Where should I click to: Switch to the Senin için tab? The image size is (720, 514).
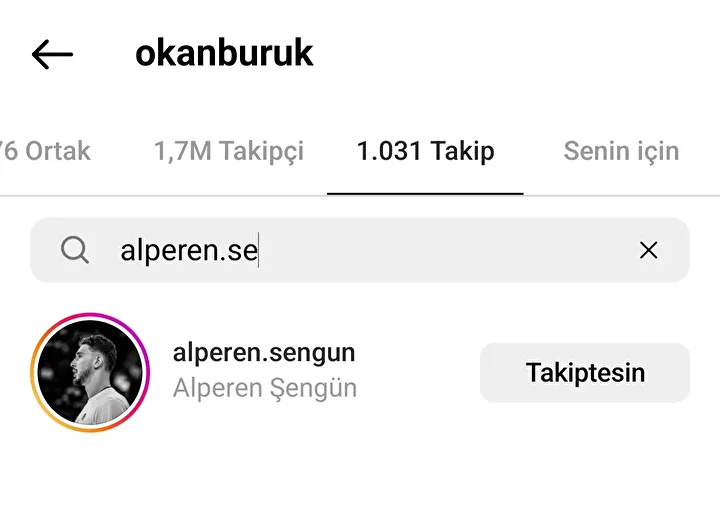point(621,151)
